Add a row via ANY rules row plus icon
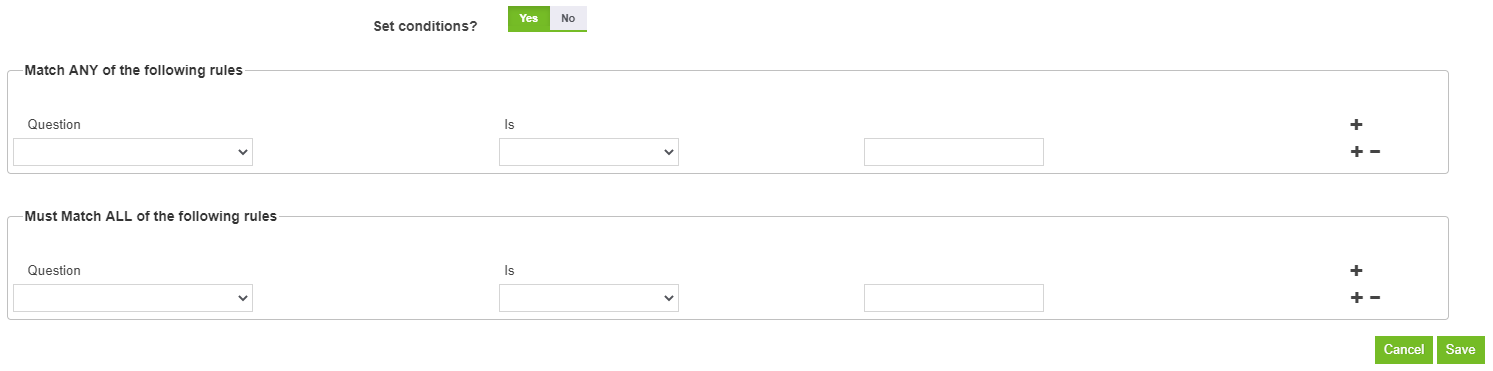The height and width of the screenshot is (371, 1493). pyautogui.click(x=1356, y=152)
